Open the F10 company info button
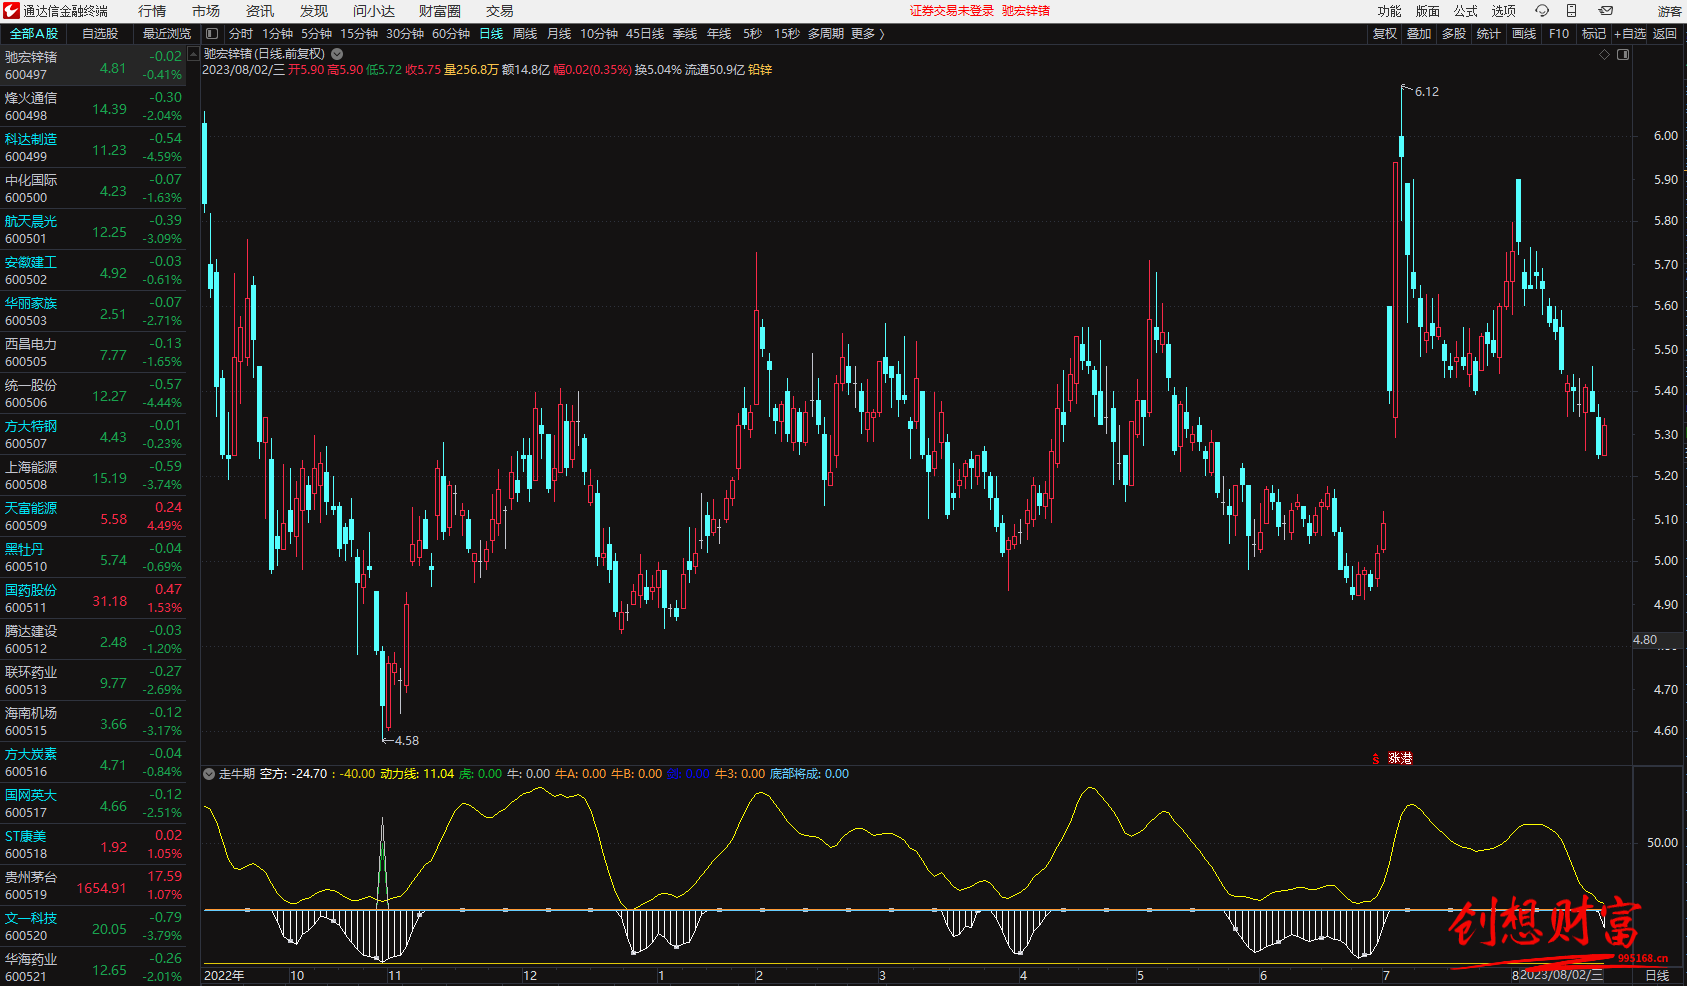Viewport: 1687px width, 986px height. [1559, 34]
